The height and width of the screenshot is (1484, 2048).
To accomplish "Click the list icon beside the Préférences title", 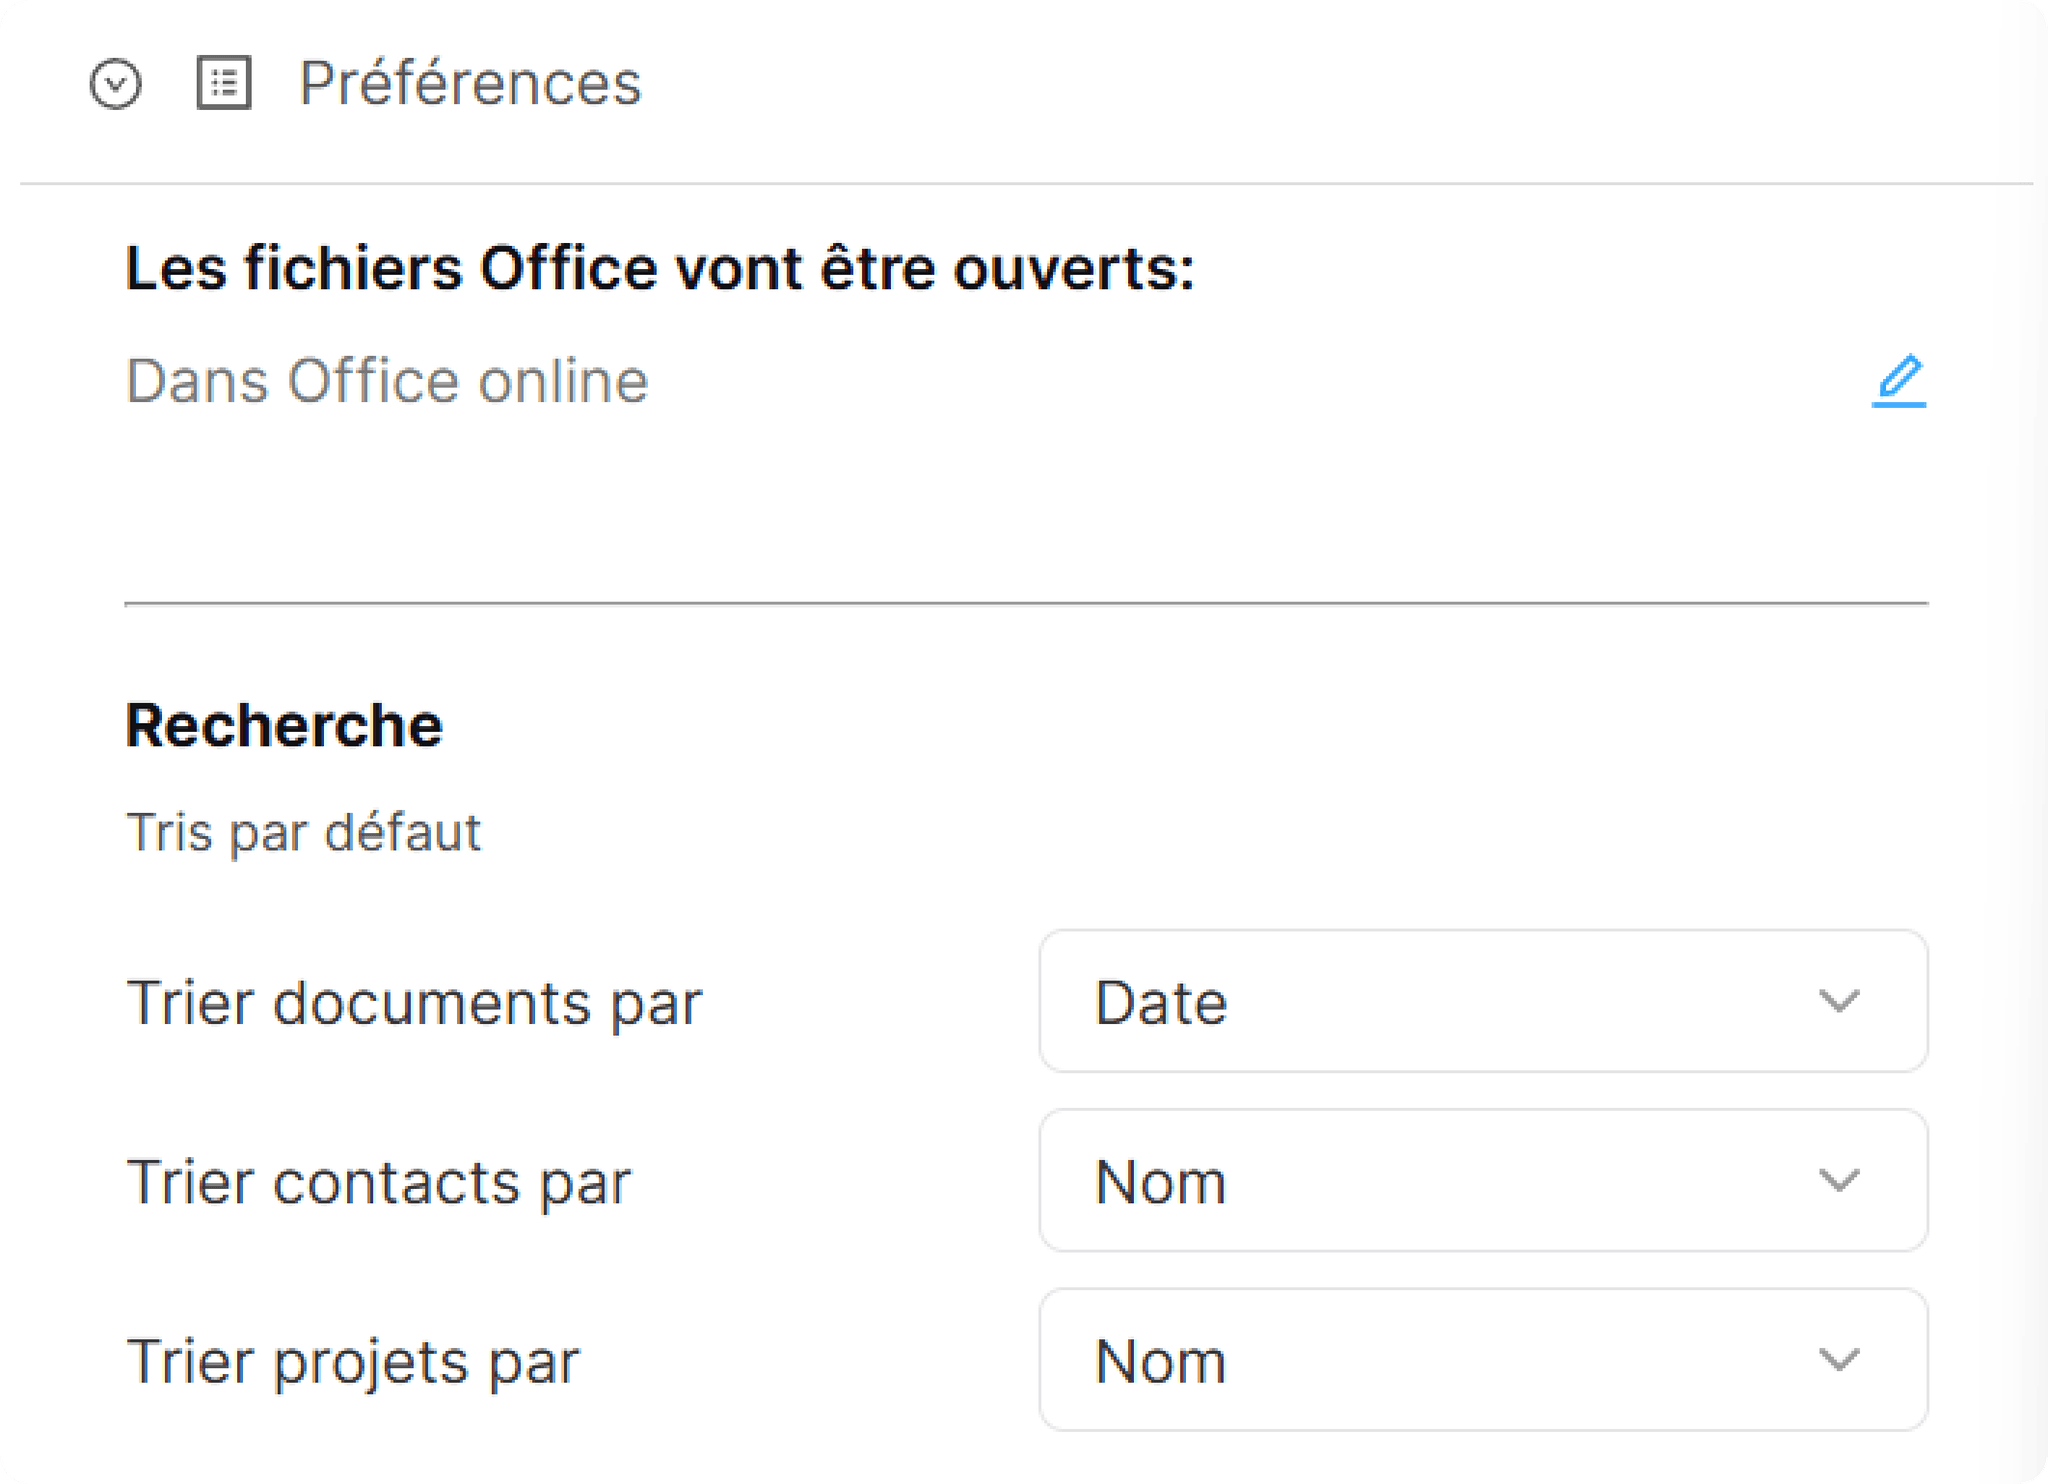I will pos(224,83).
